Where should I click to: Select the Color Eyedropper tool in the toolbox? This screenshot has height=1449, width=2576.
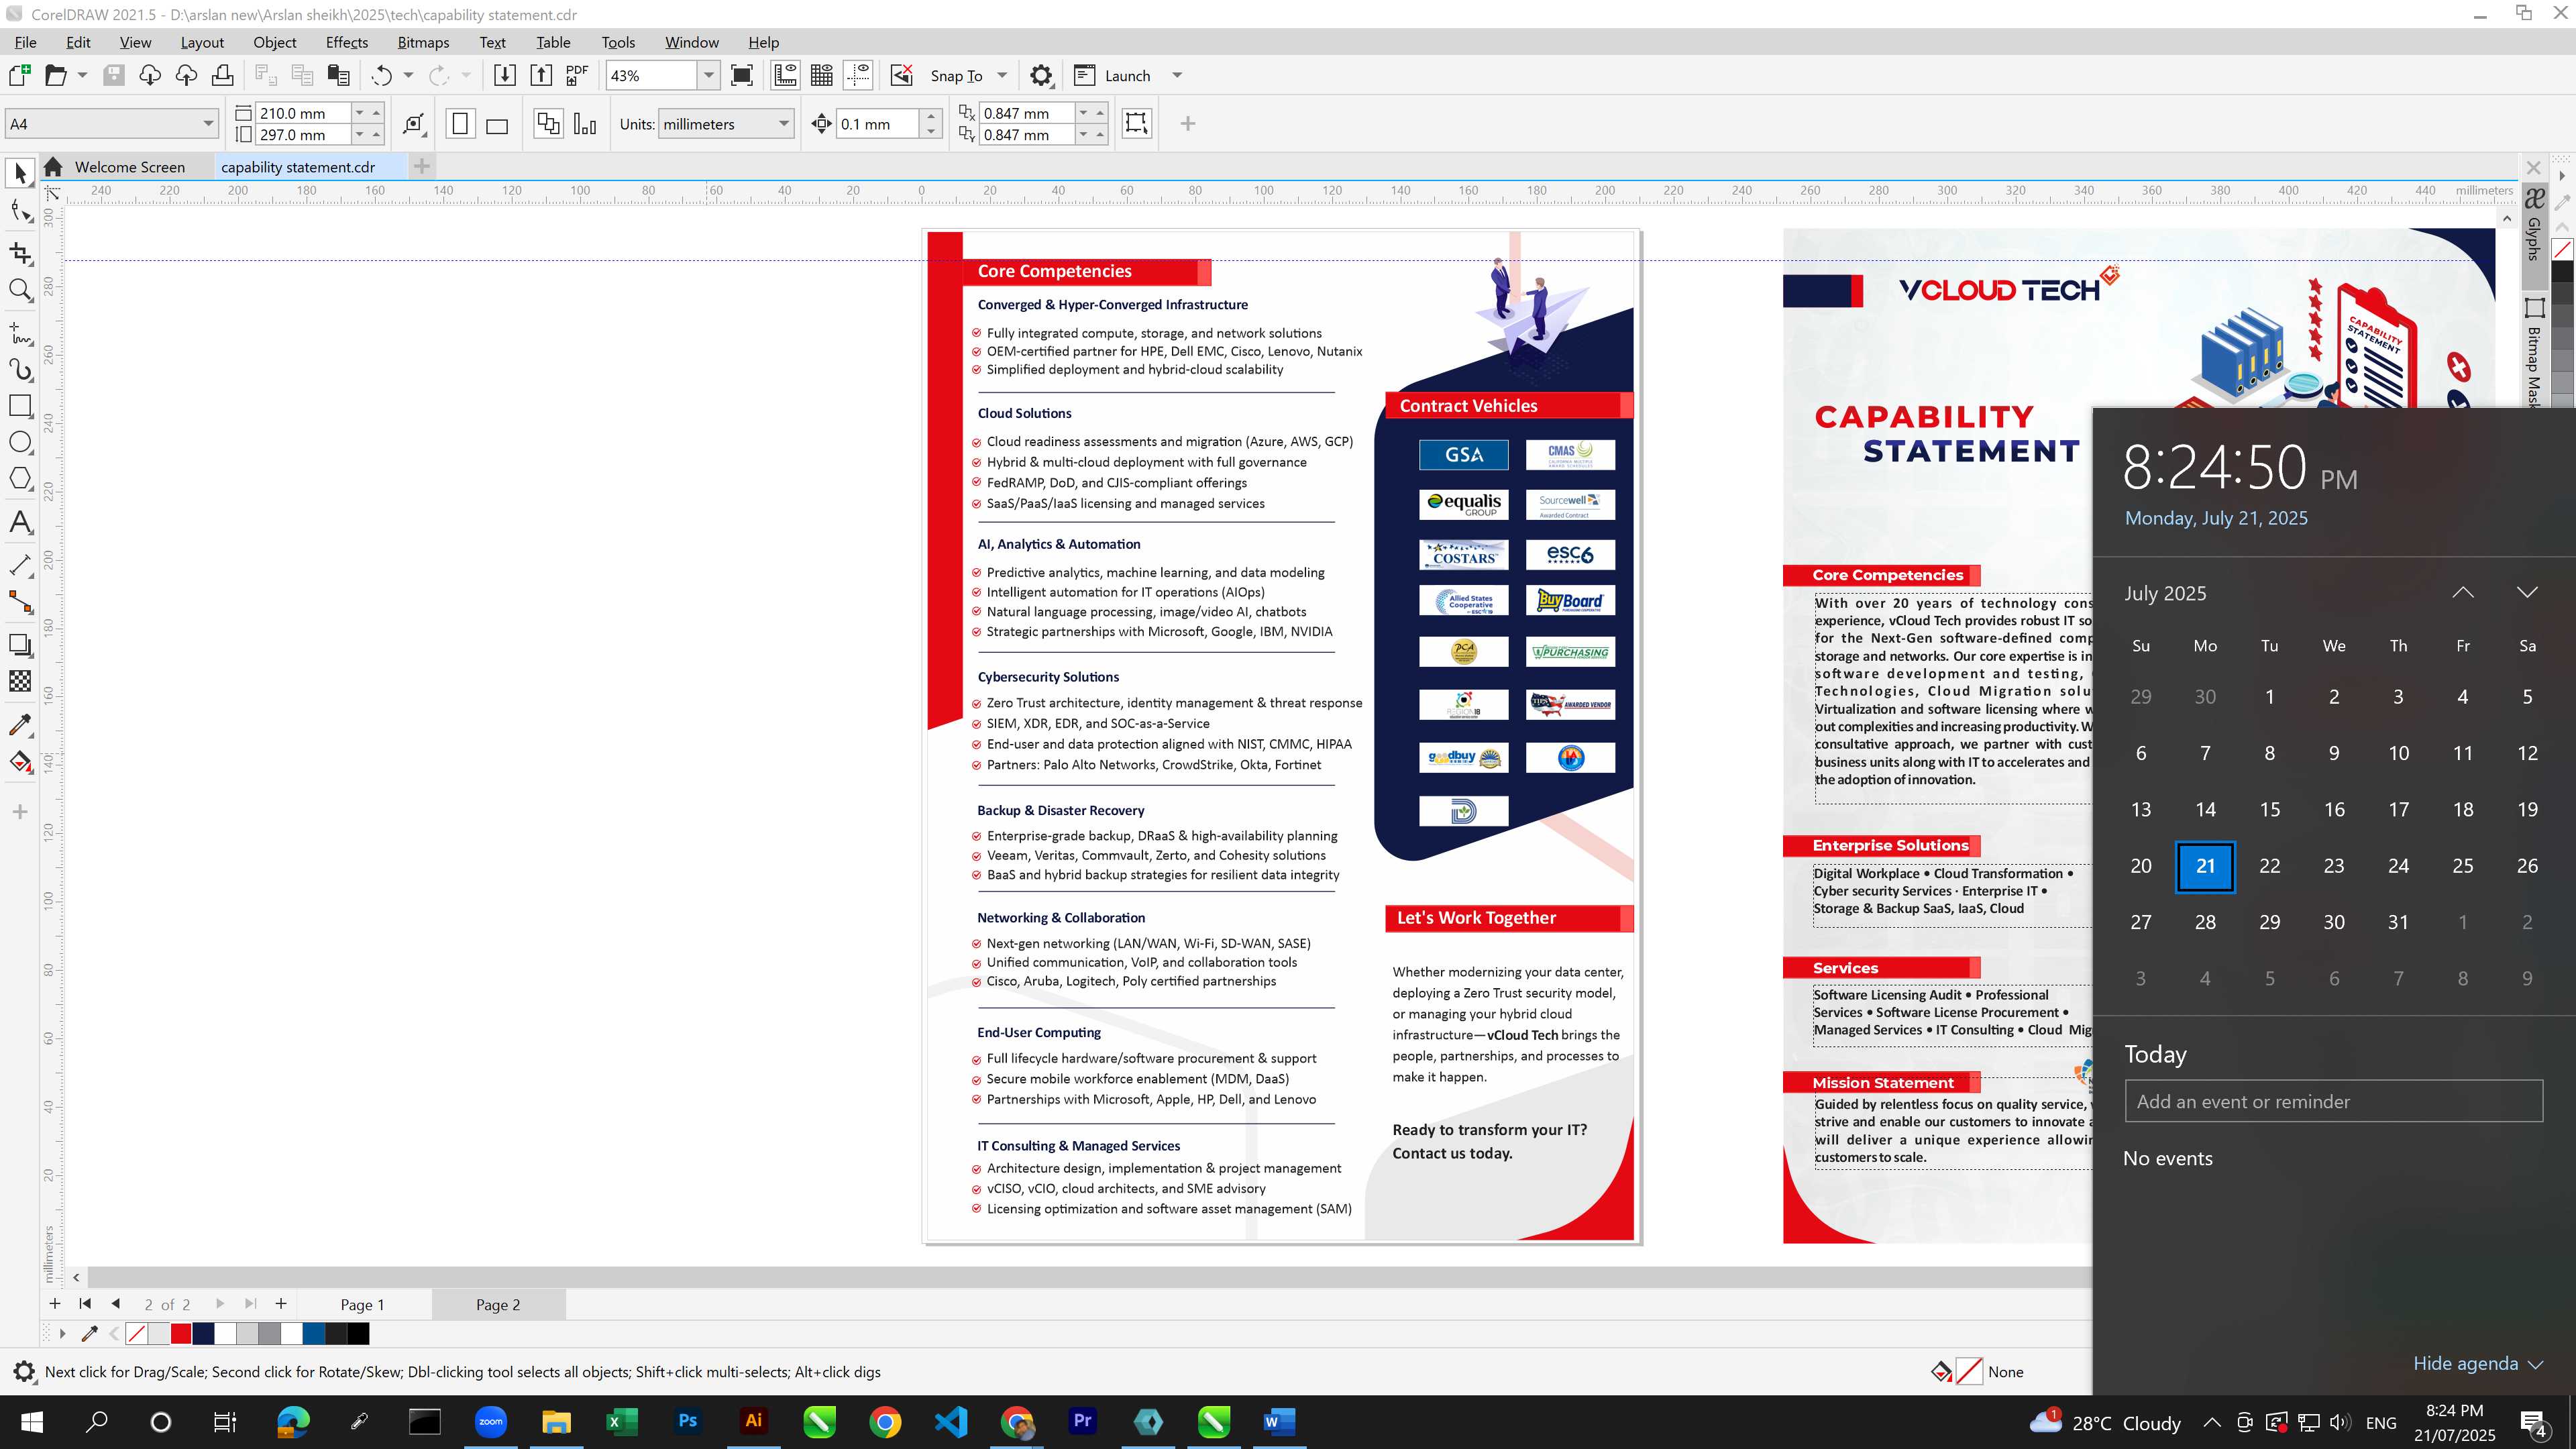point(20,725)
